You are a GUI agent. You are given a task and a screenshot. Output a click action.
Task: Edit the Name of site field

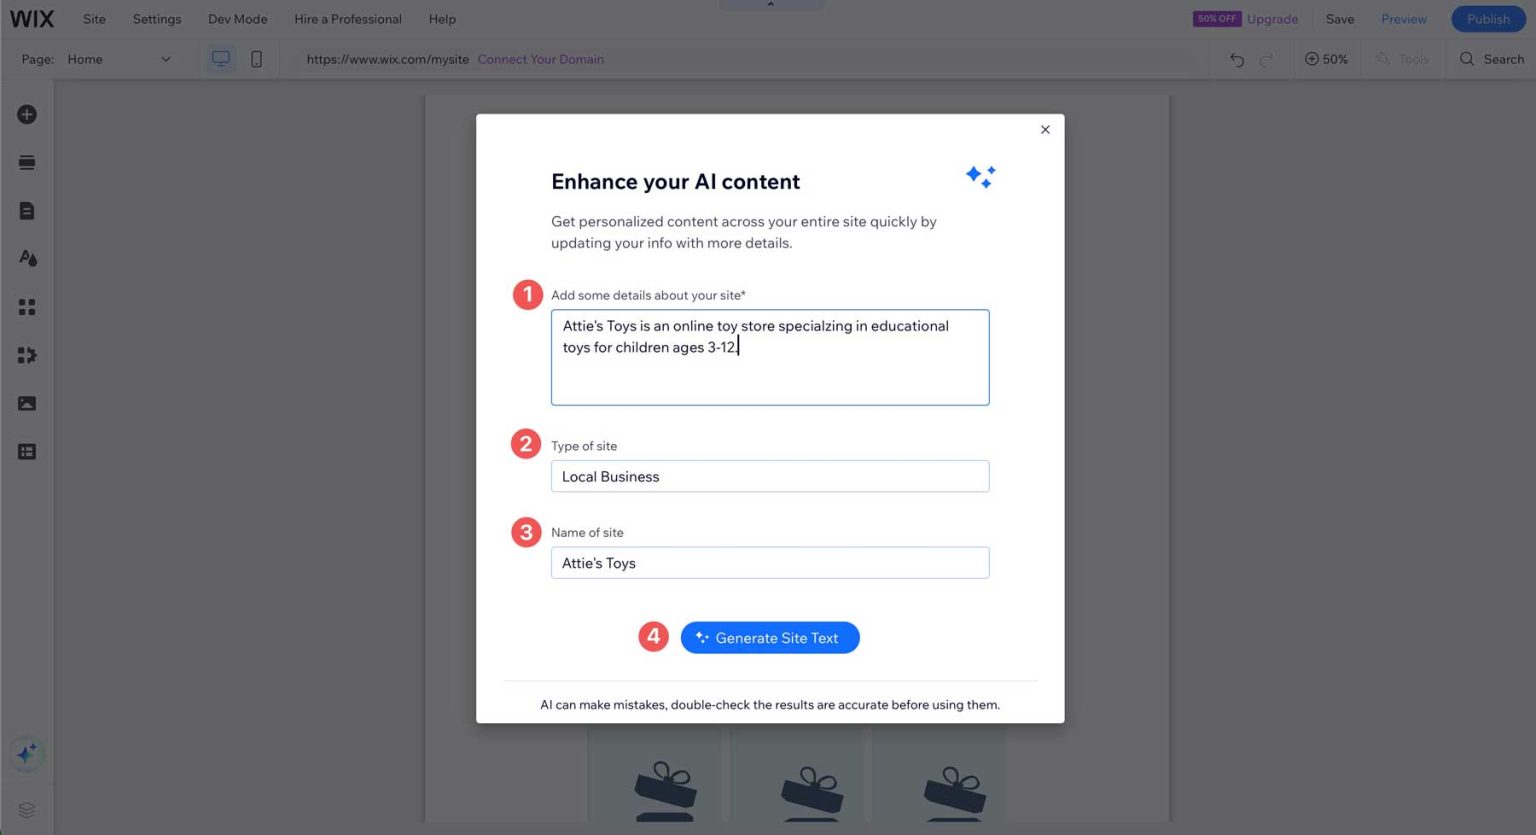(769, 562)
